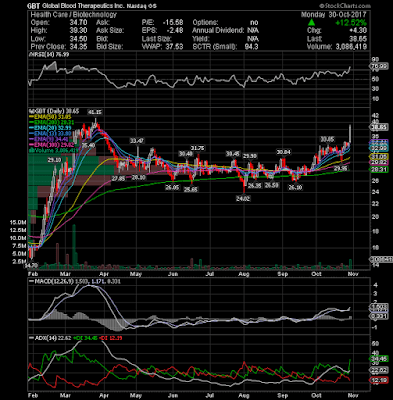Click the magenta EMA(300) legend entry
393x400 pixels.
(51, 145)
